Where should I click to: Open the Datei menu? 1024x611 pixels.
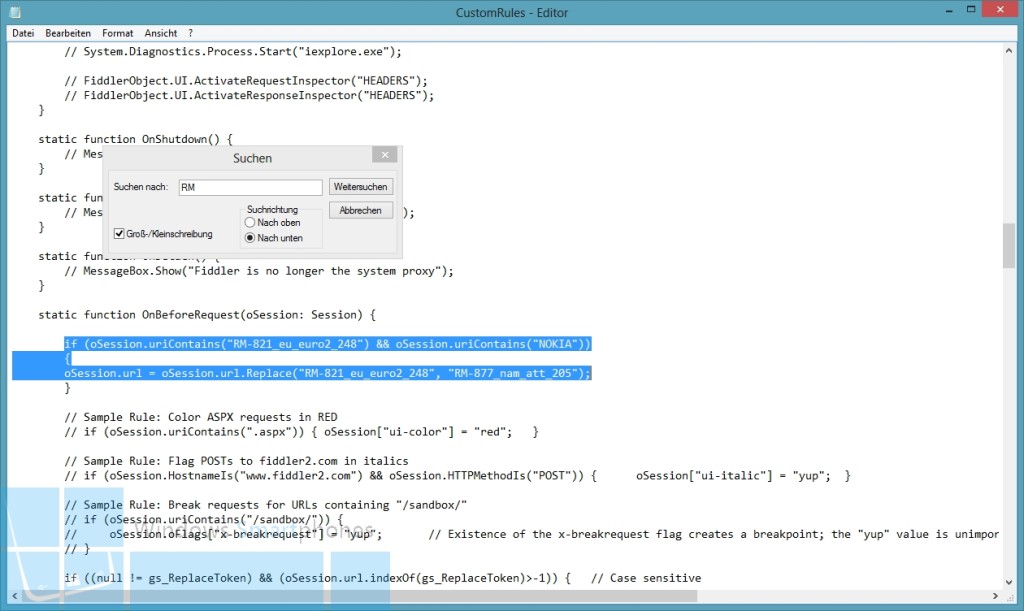click(x=23, y=33)
